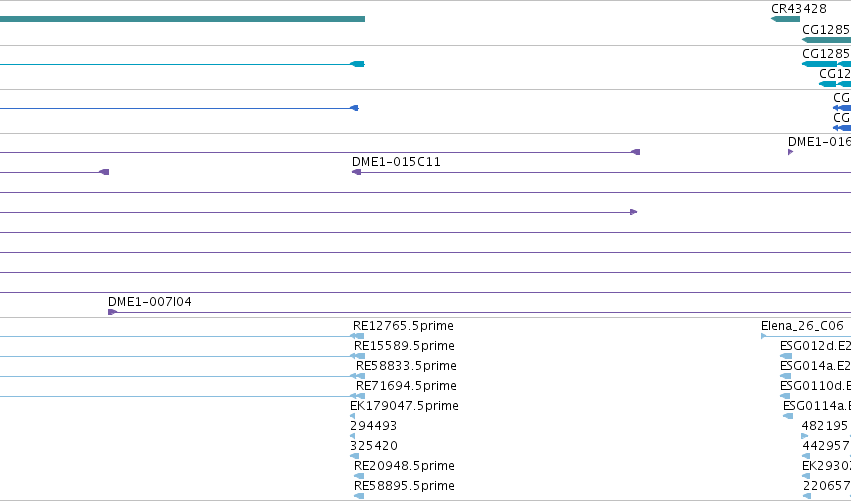The height and width of the screenshot is (501, 851).
Task: Select the DME1-007I04 start arrow
Action: (112, 312)
